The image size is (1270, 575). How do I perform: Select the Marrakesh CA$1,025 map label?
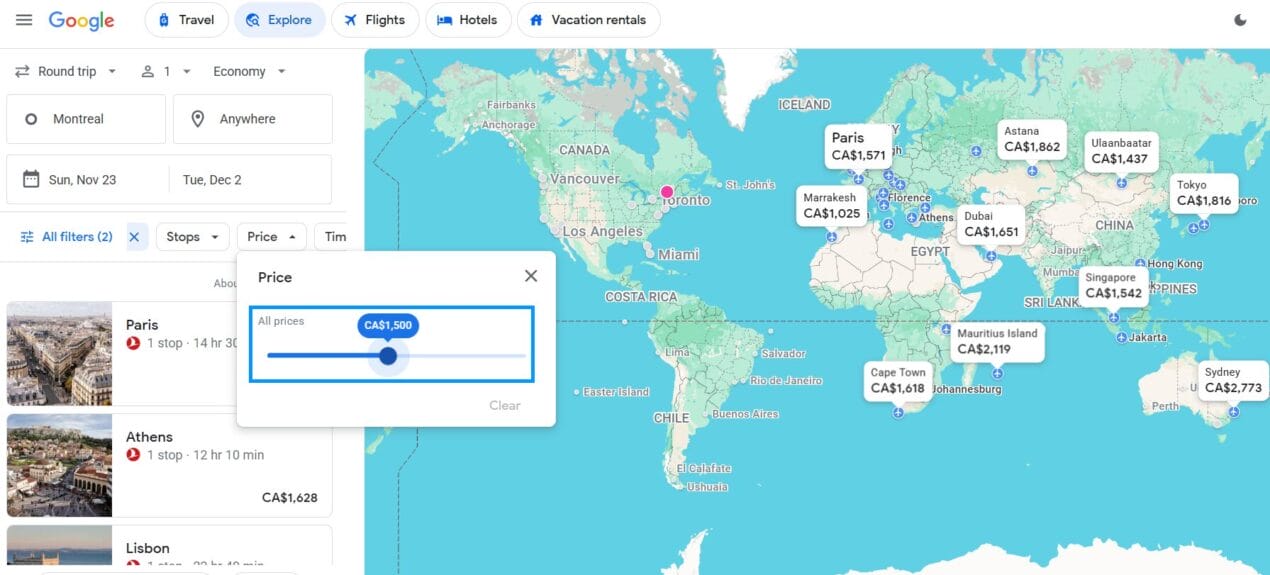click(831, 206)
